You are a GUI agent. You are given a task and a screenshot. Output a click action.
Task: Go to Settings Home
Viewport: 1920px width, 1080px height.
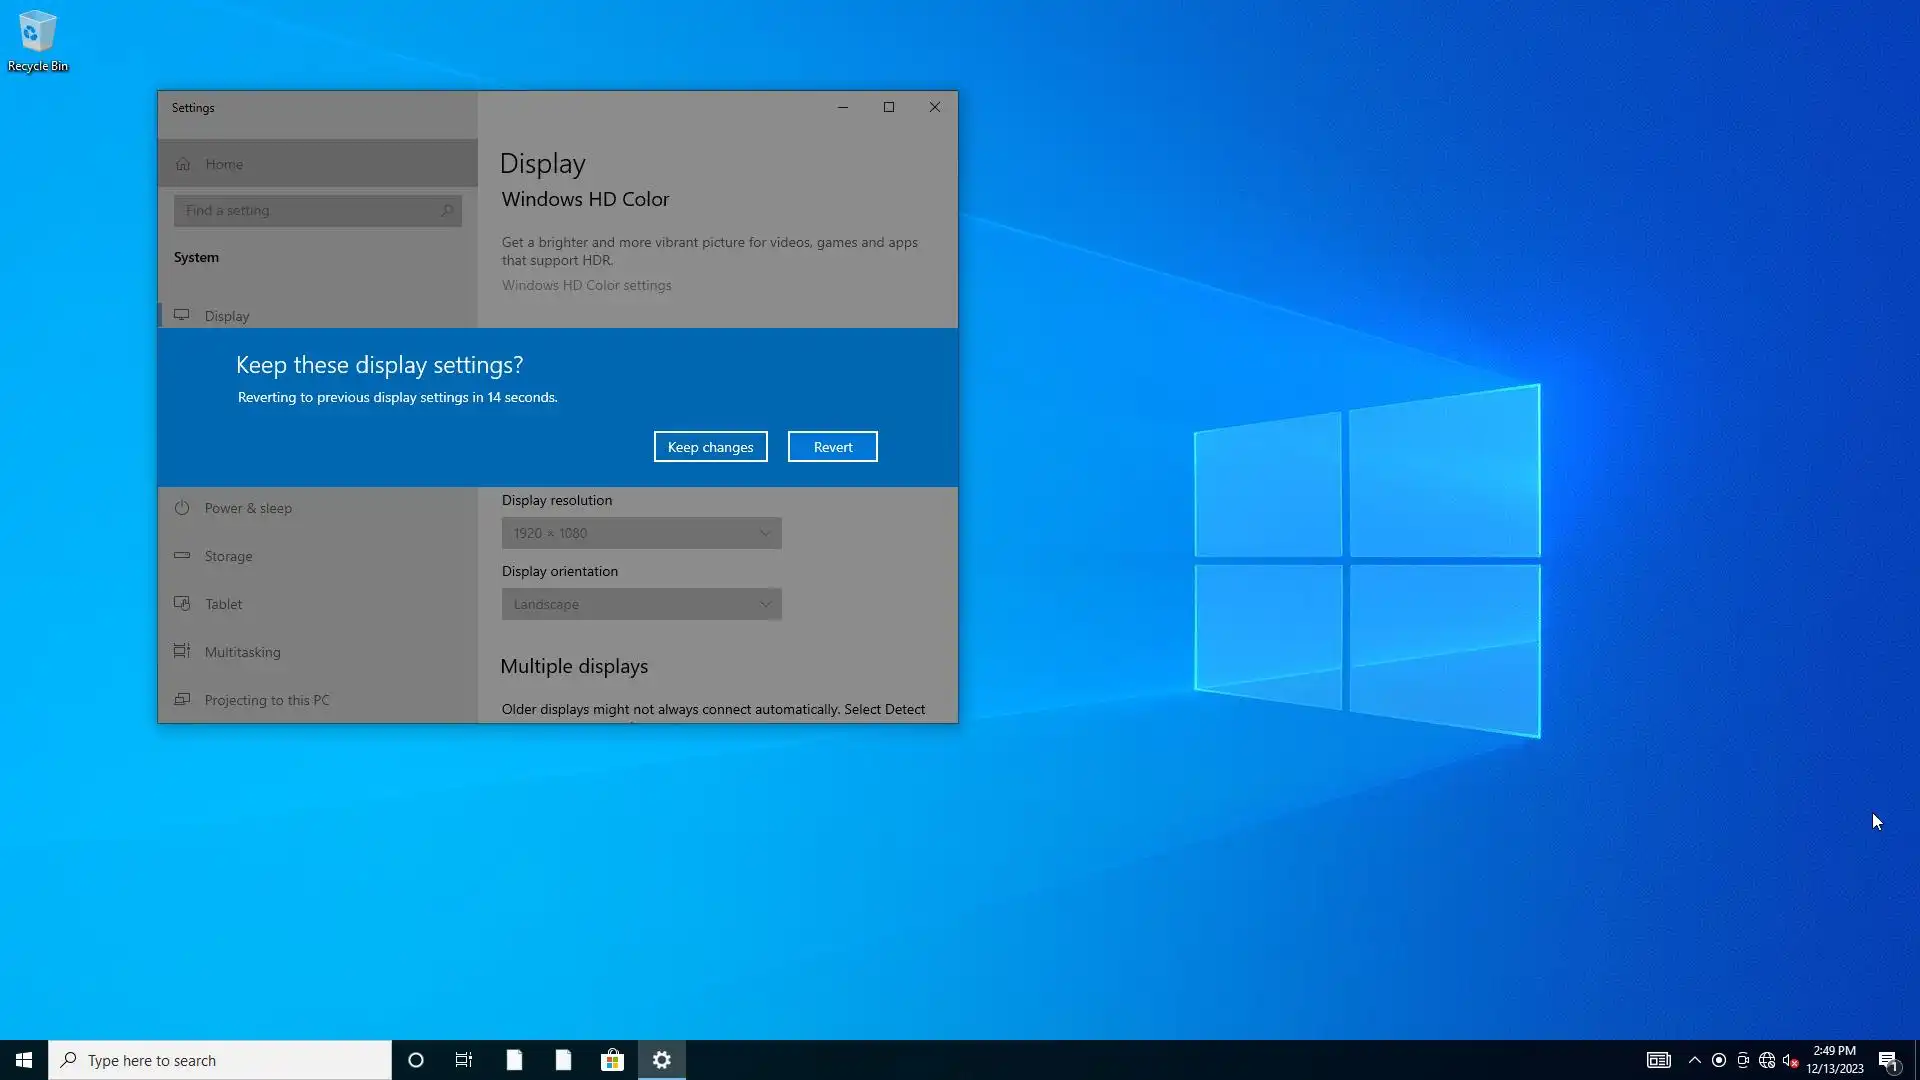224,164
